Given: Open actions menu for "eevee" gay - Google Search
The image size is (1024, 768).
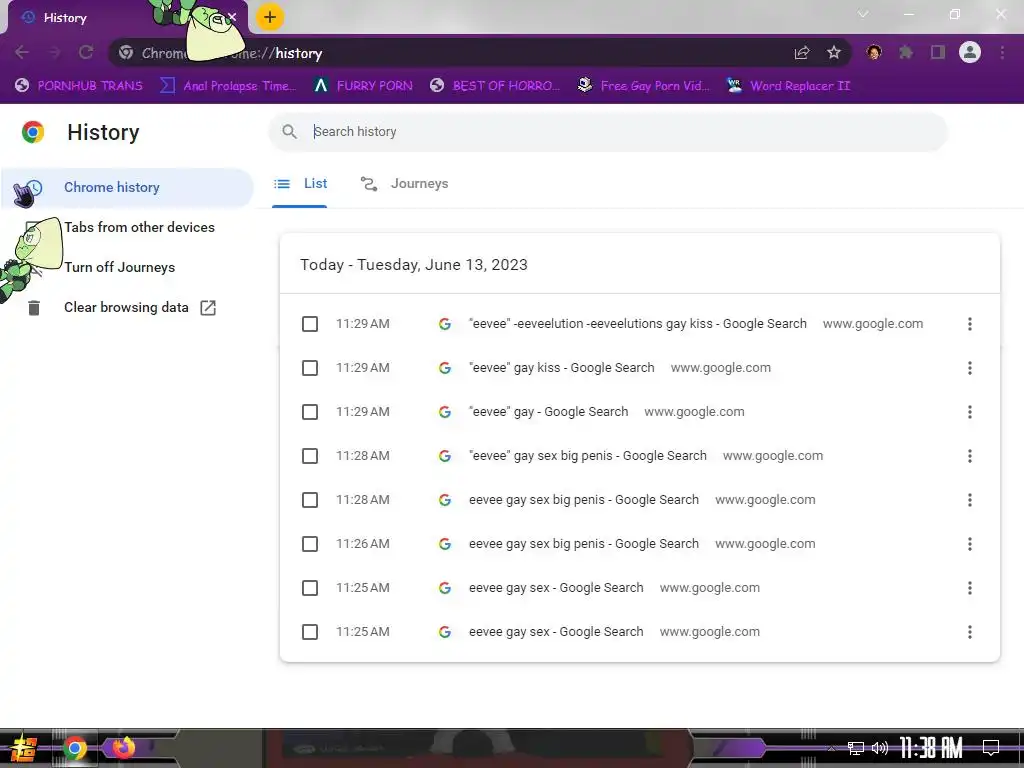Looking at the screenshot, I should [x=970, y=412].
